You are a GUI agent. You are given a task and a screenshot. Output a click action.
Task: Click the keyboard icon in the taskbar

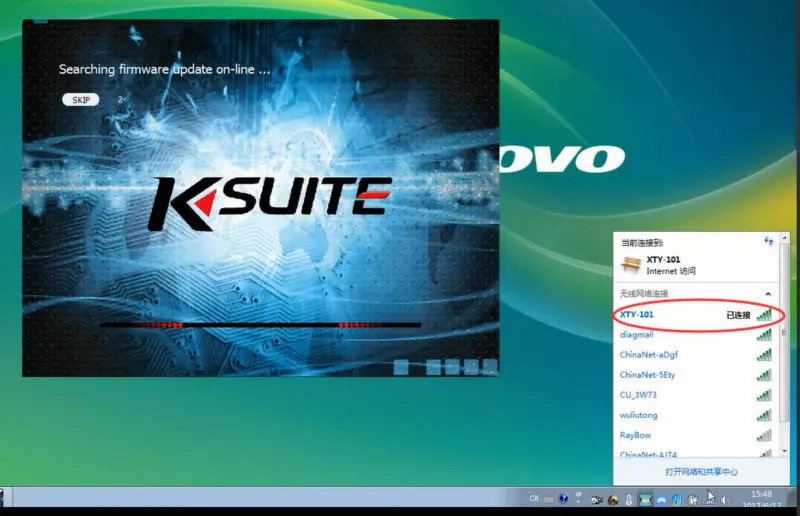(x=548, y=500)
